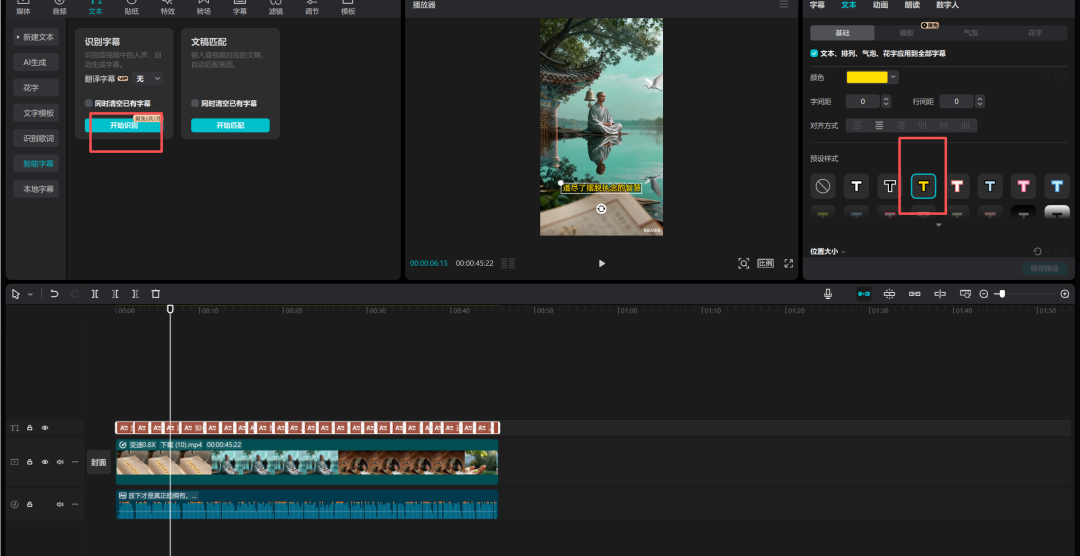
Task: Open fullscreen preview
Action: [x=789, y=263]
